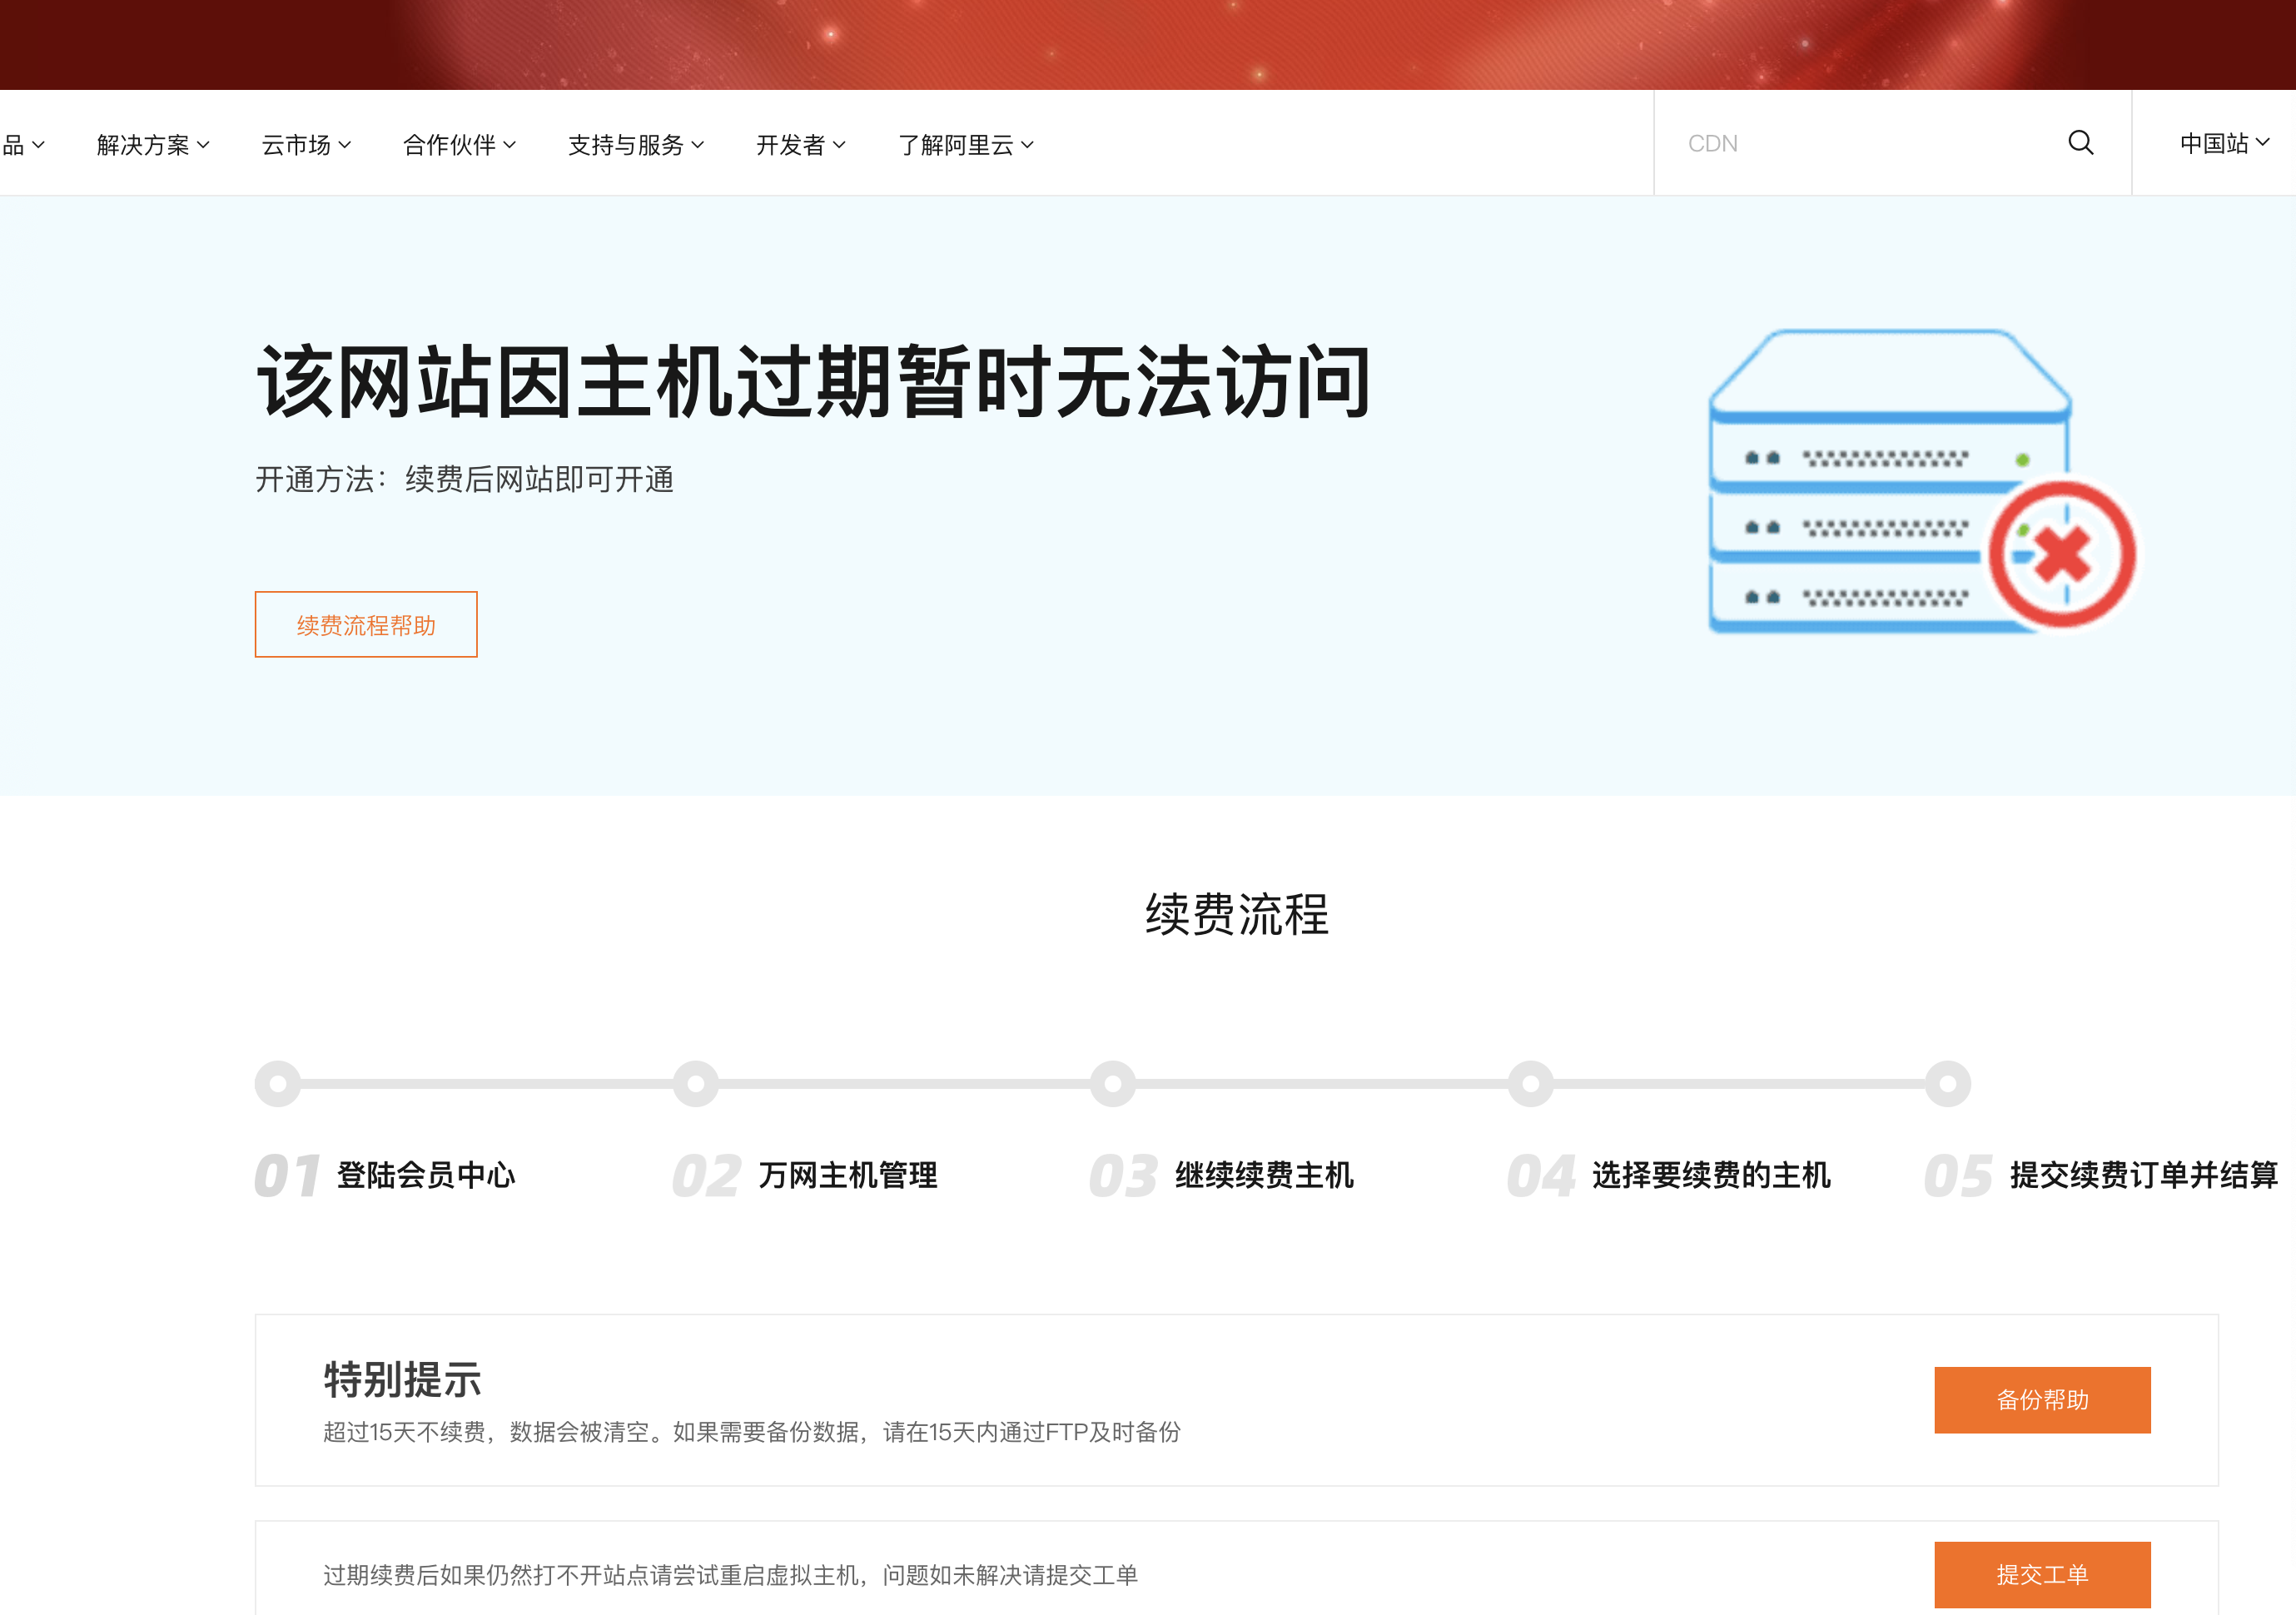Expand the 云市场 menu
Viewport: 2296px width, 1615px height.
coord(306,145)
